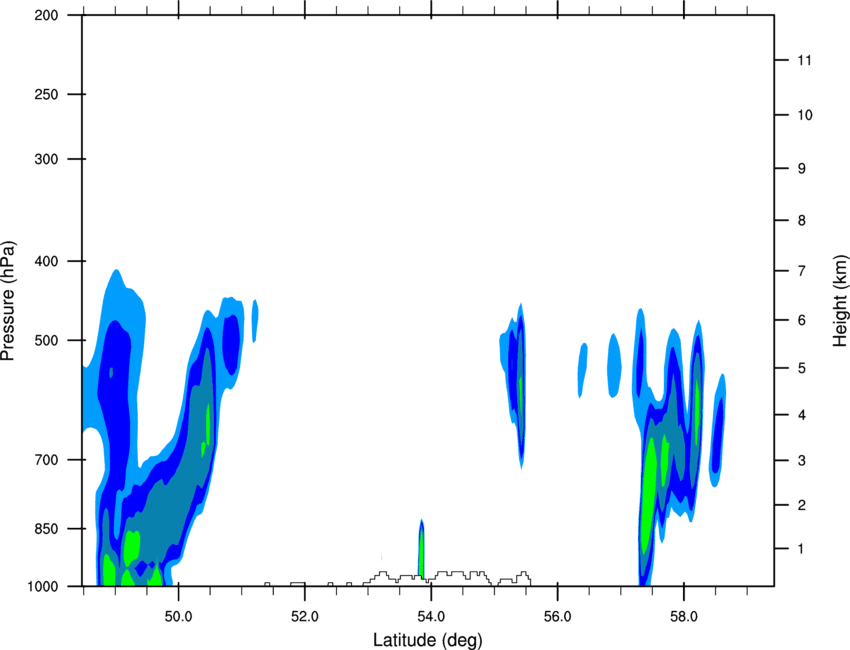
Task: Click the 4 km height label
Action: (x=802, y=415)
